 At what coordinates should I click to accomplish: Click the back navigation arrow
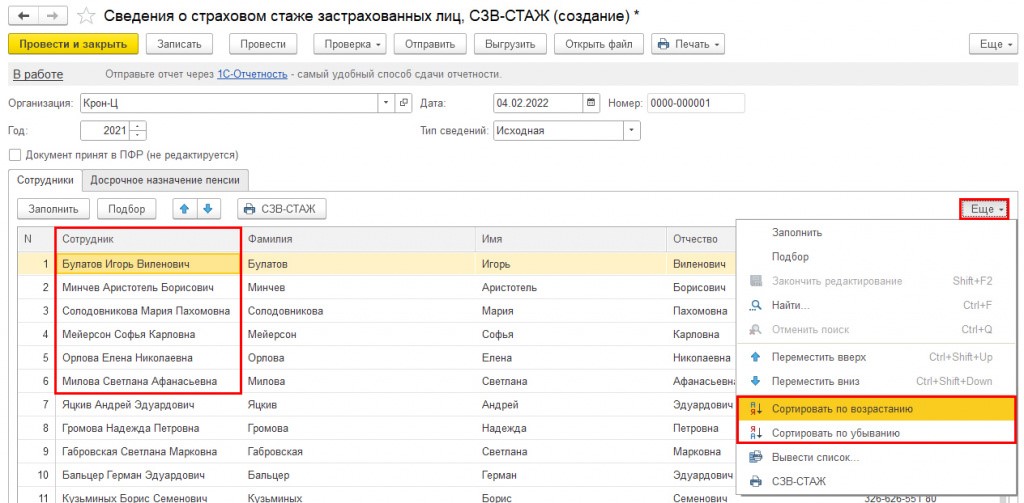(24, 16)
